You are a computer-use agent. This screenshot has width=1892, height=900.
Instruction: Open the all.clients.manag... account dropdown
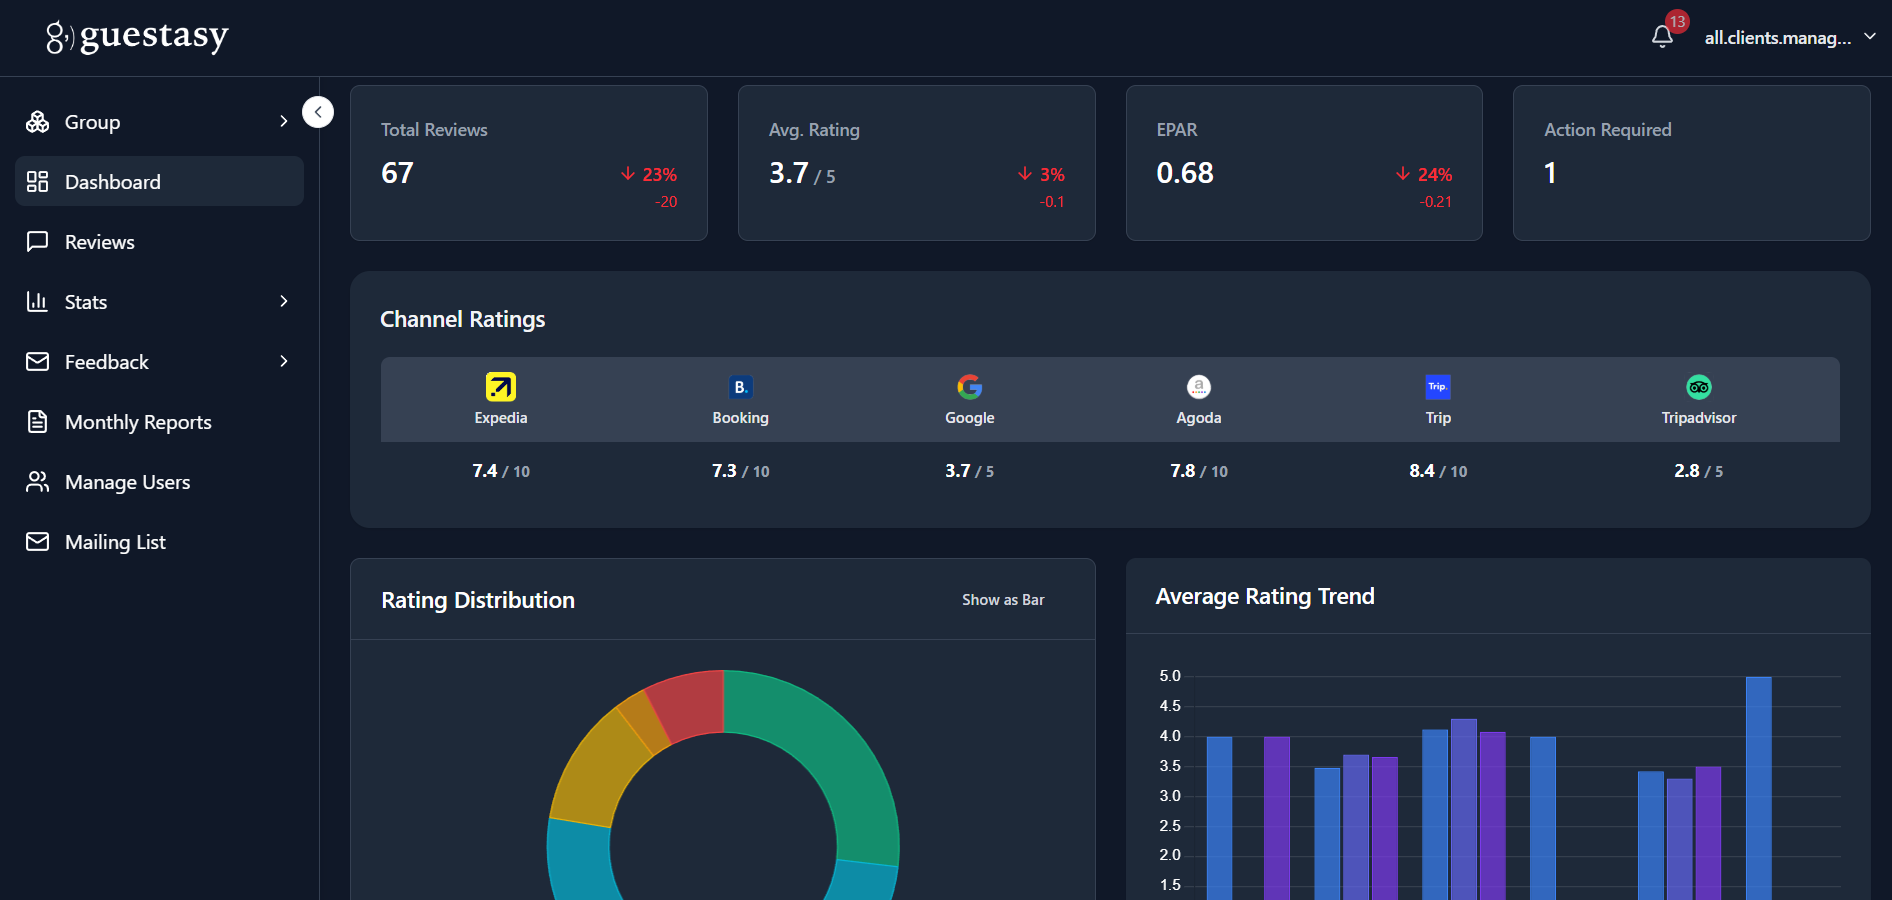point(1789,37)
